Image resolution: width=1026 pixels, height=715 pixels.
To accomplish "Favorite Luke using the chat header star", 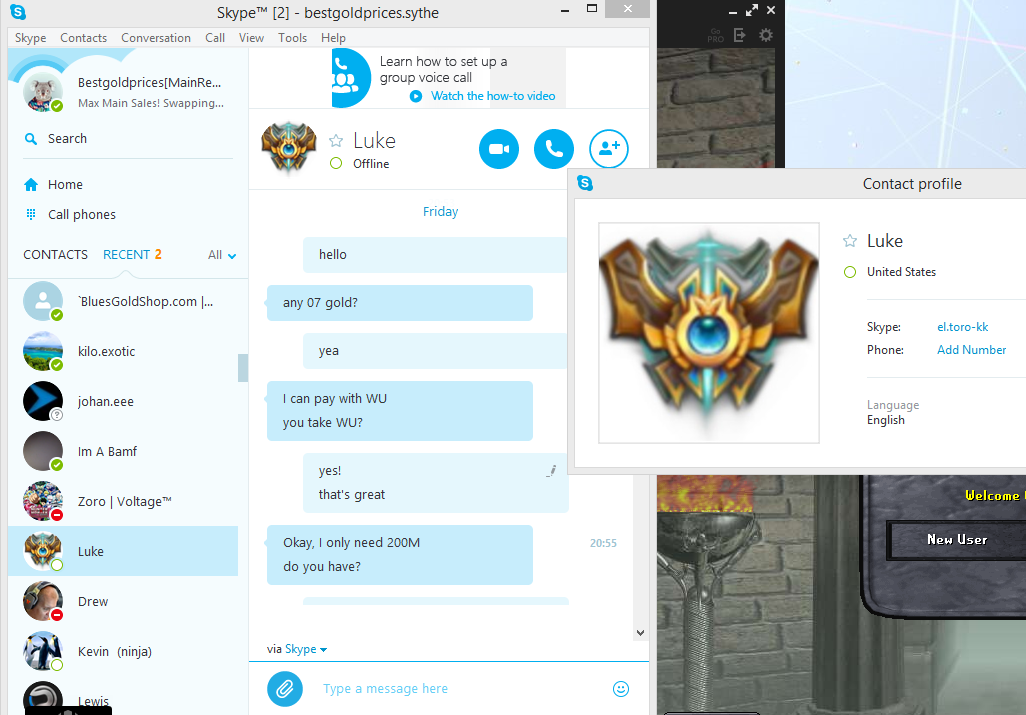I will tap(336, 141).
